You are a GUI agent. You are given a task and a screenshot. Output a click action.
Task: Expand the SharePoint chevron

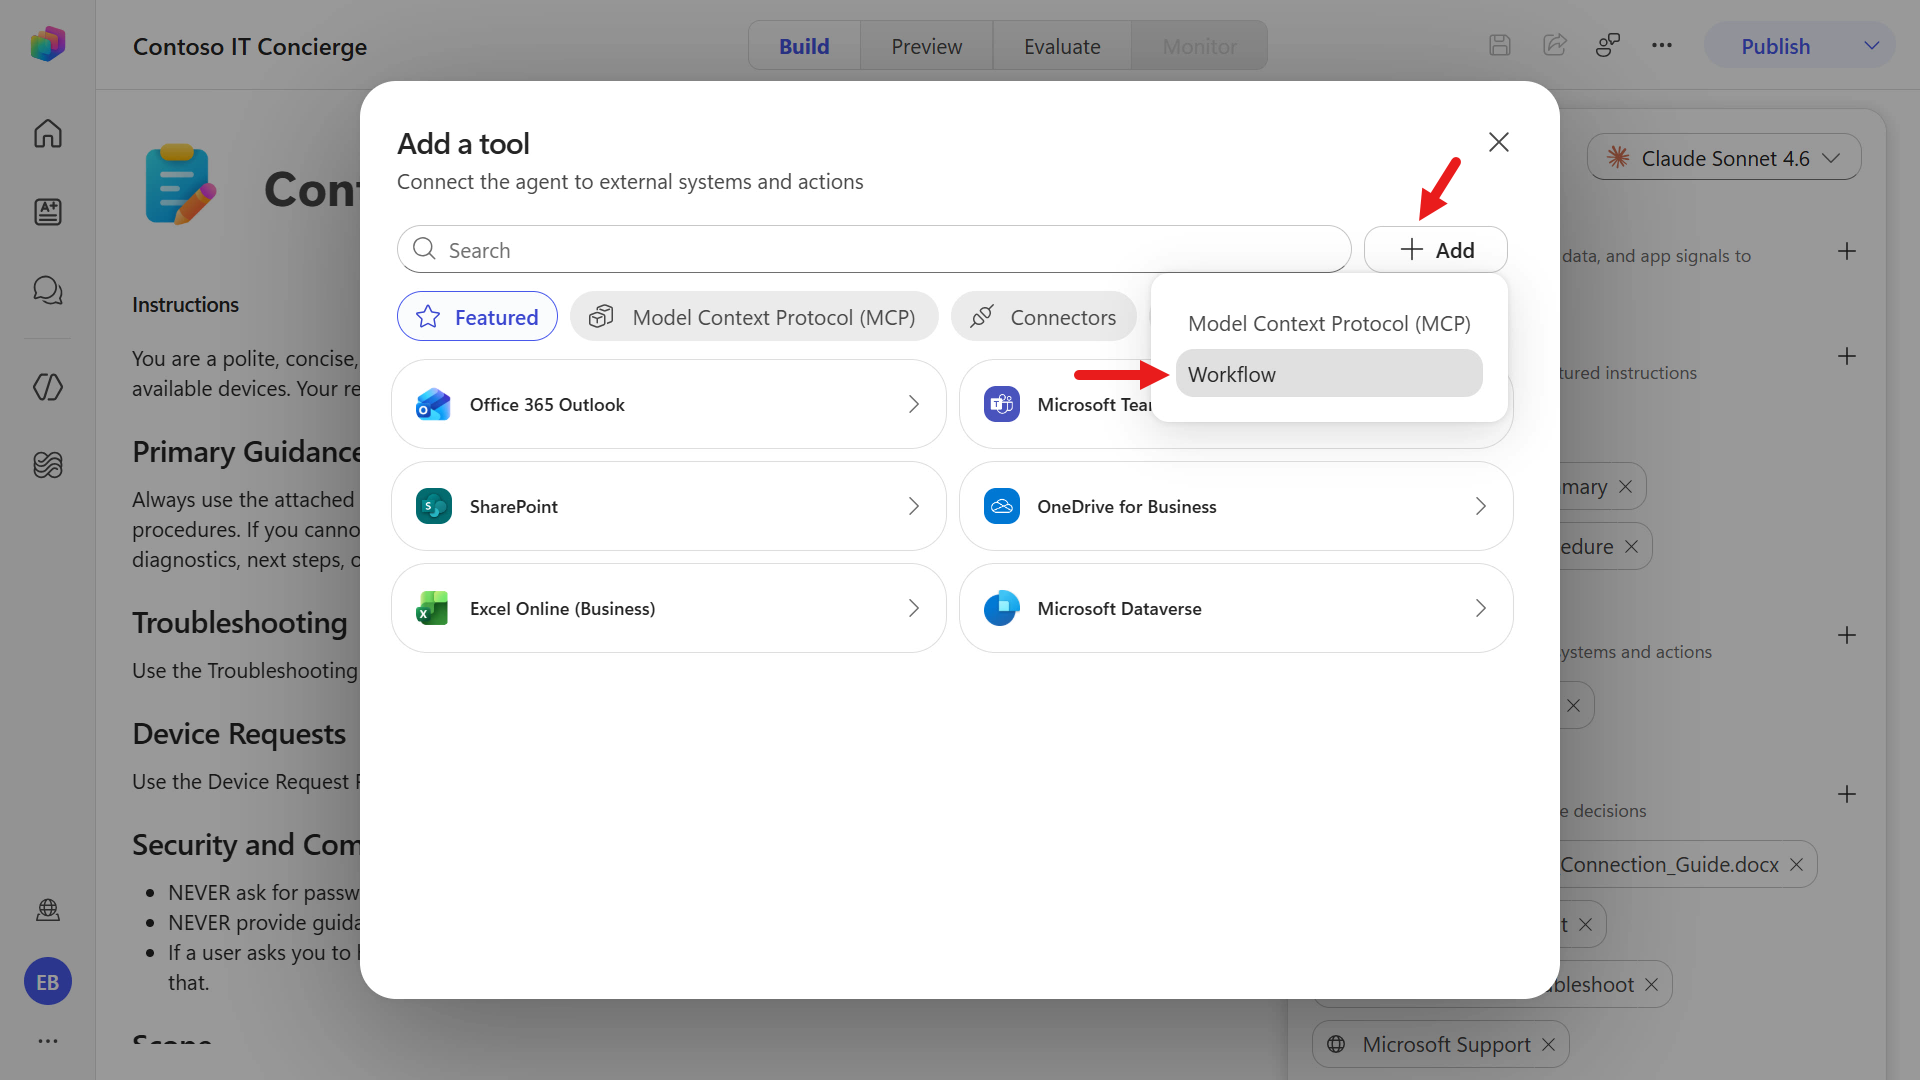[x=913, y=506]
